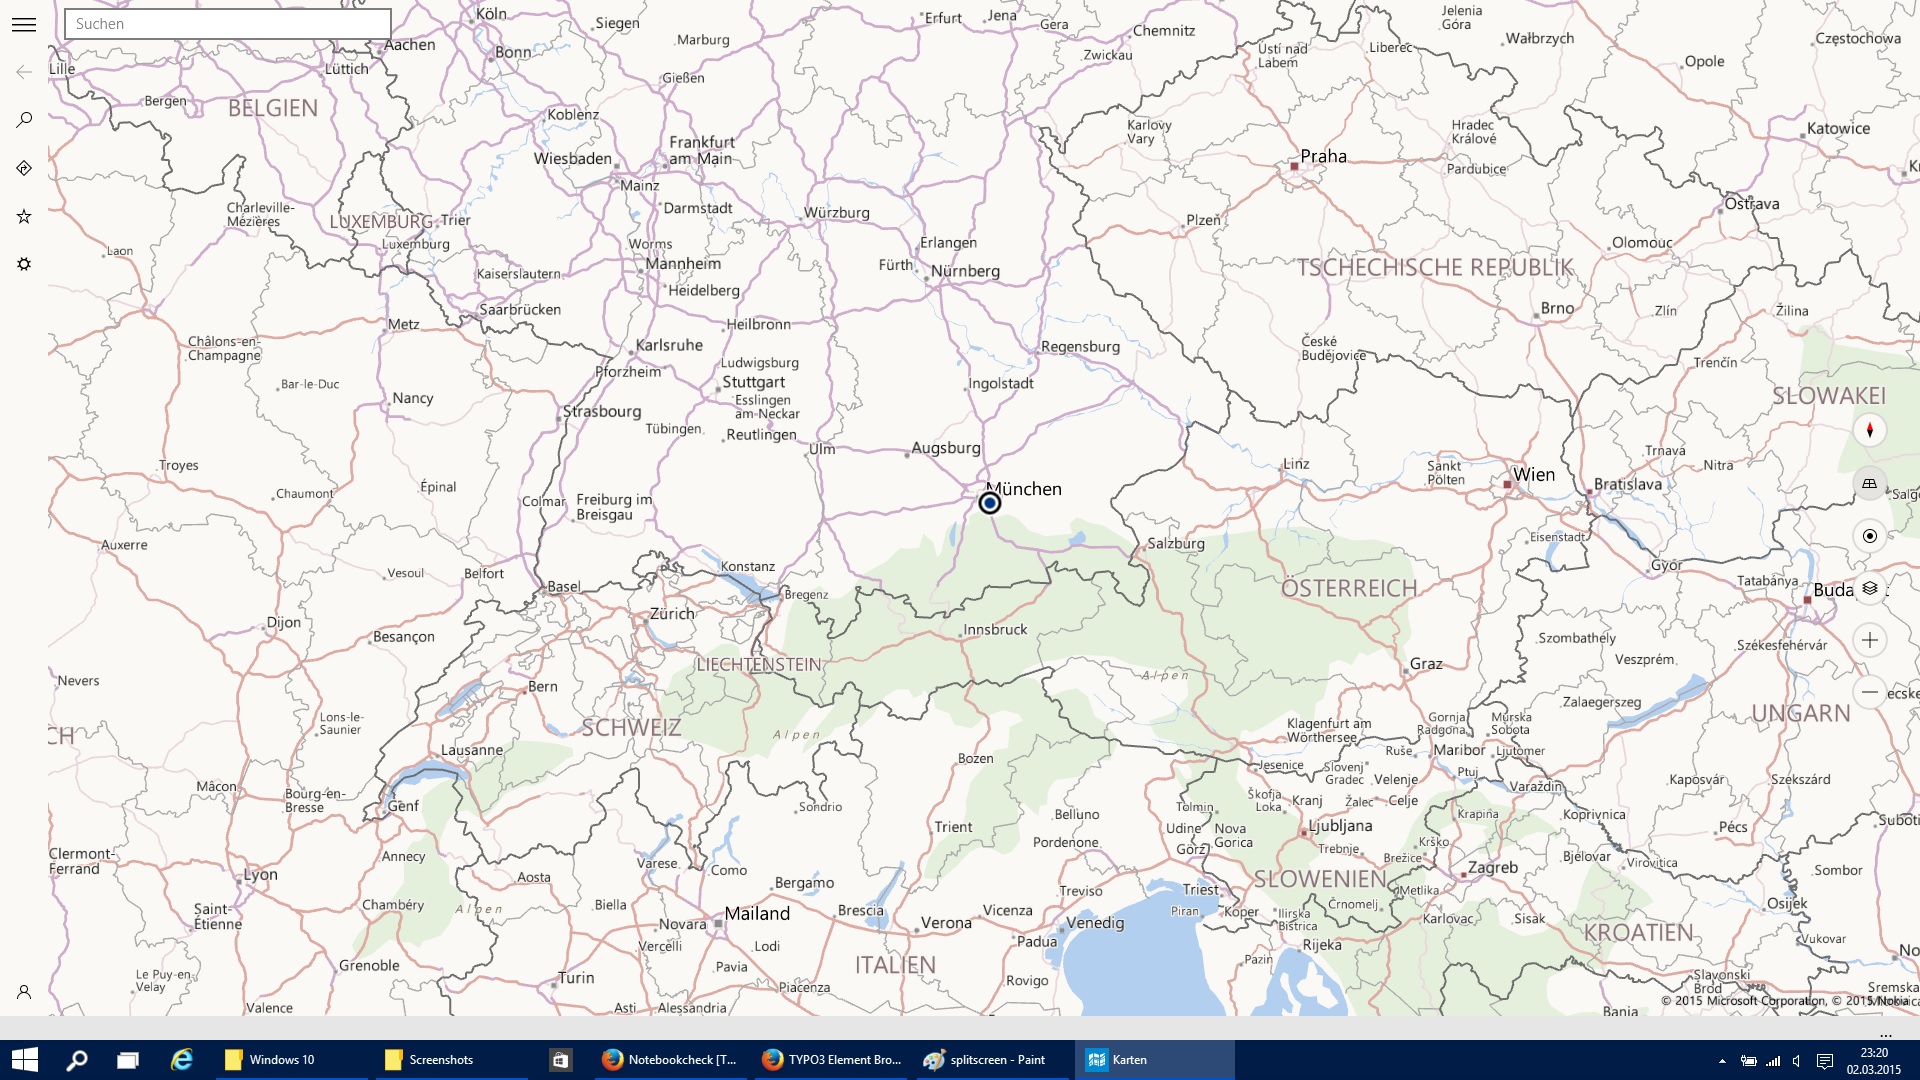Click the Nürnberg label on the map
This screenshot has height=1080, width=1920.
click(965, 271)
